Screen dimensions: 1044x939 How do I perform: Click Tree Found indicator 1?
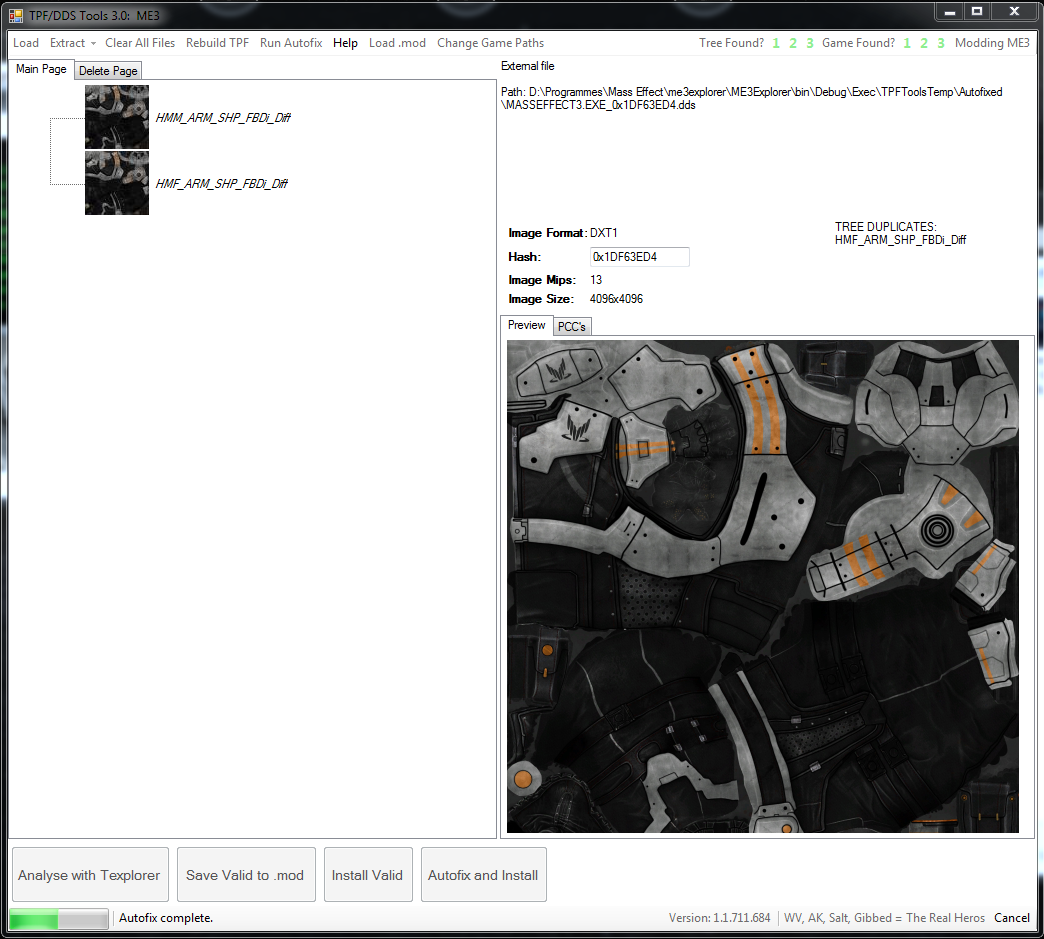click(776, 43)
